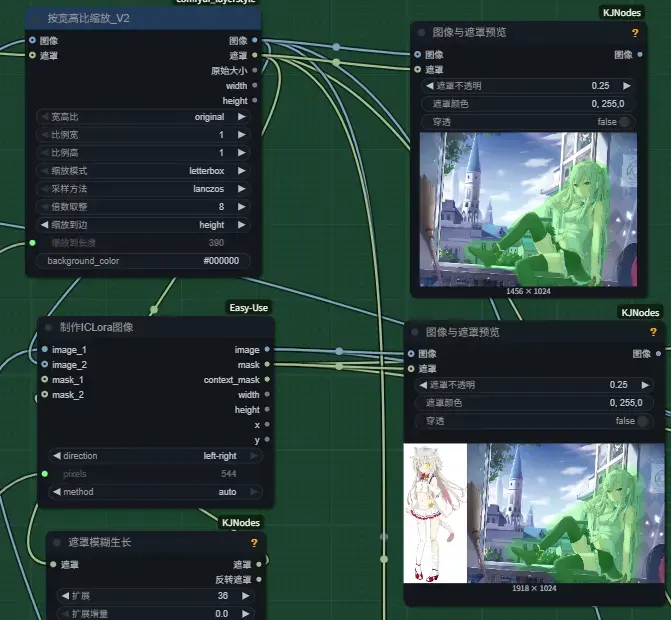
Task: Click the KJNodes badge above top preview
Action: pyautogui.click(x=622, y=13)
